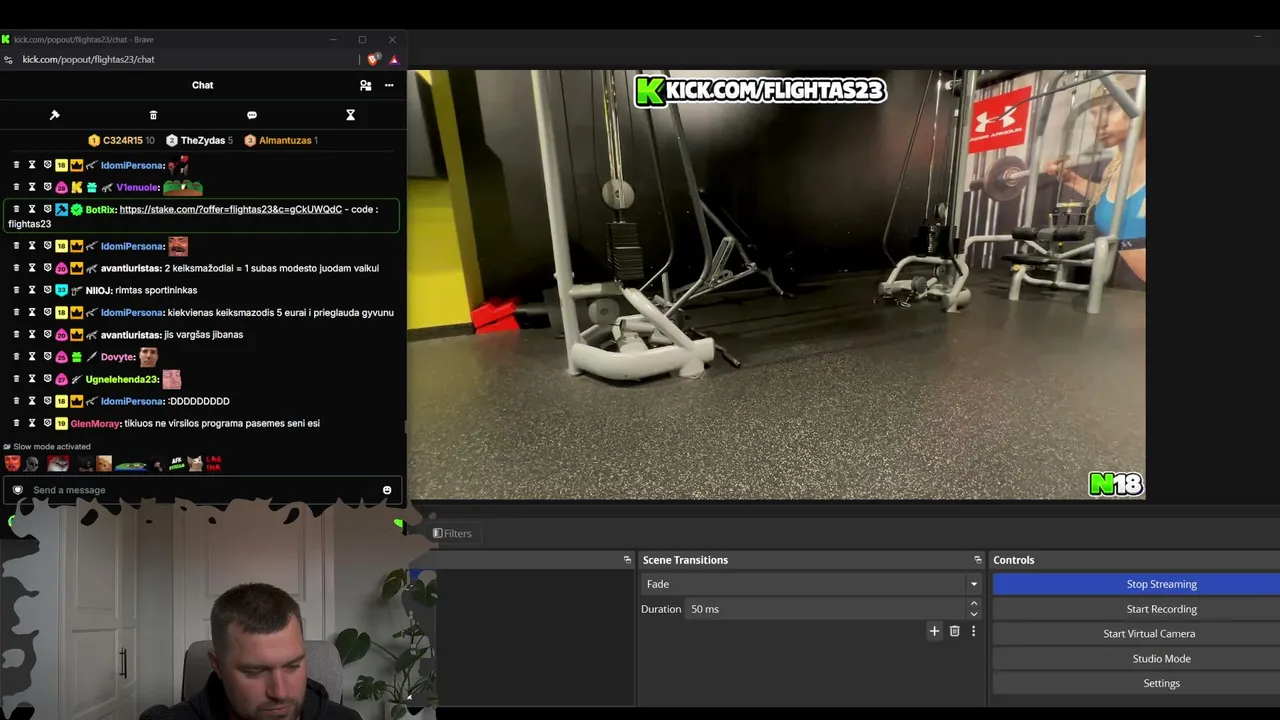Click the hourglass icon in chat moderator toolbar
Viewport: 1280px width, 720px height.
[x=350, y=115]
